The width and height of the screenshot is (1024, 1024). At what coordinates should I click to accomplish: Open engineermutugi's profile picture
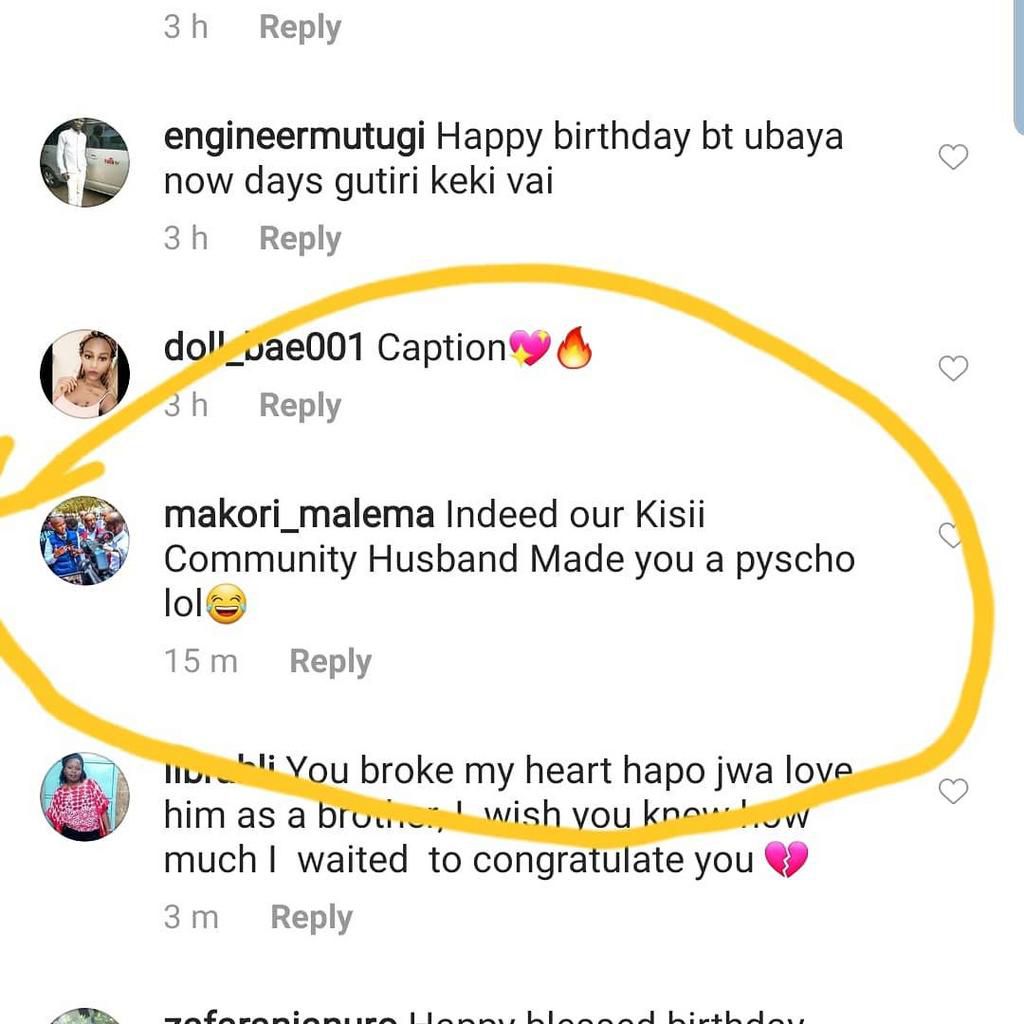(85, 163)
